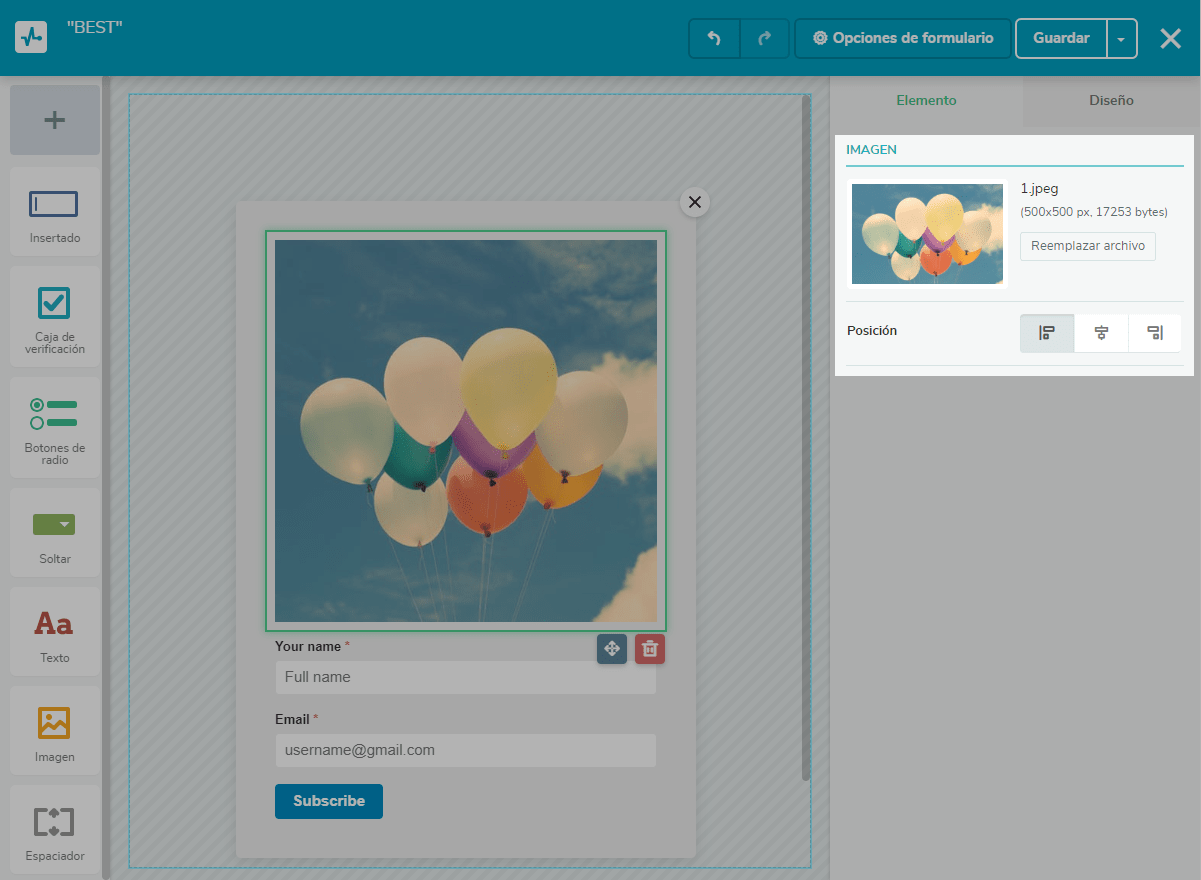Delete the selected image with trash icon
Screen dimensions: 1201x880
649,648
